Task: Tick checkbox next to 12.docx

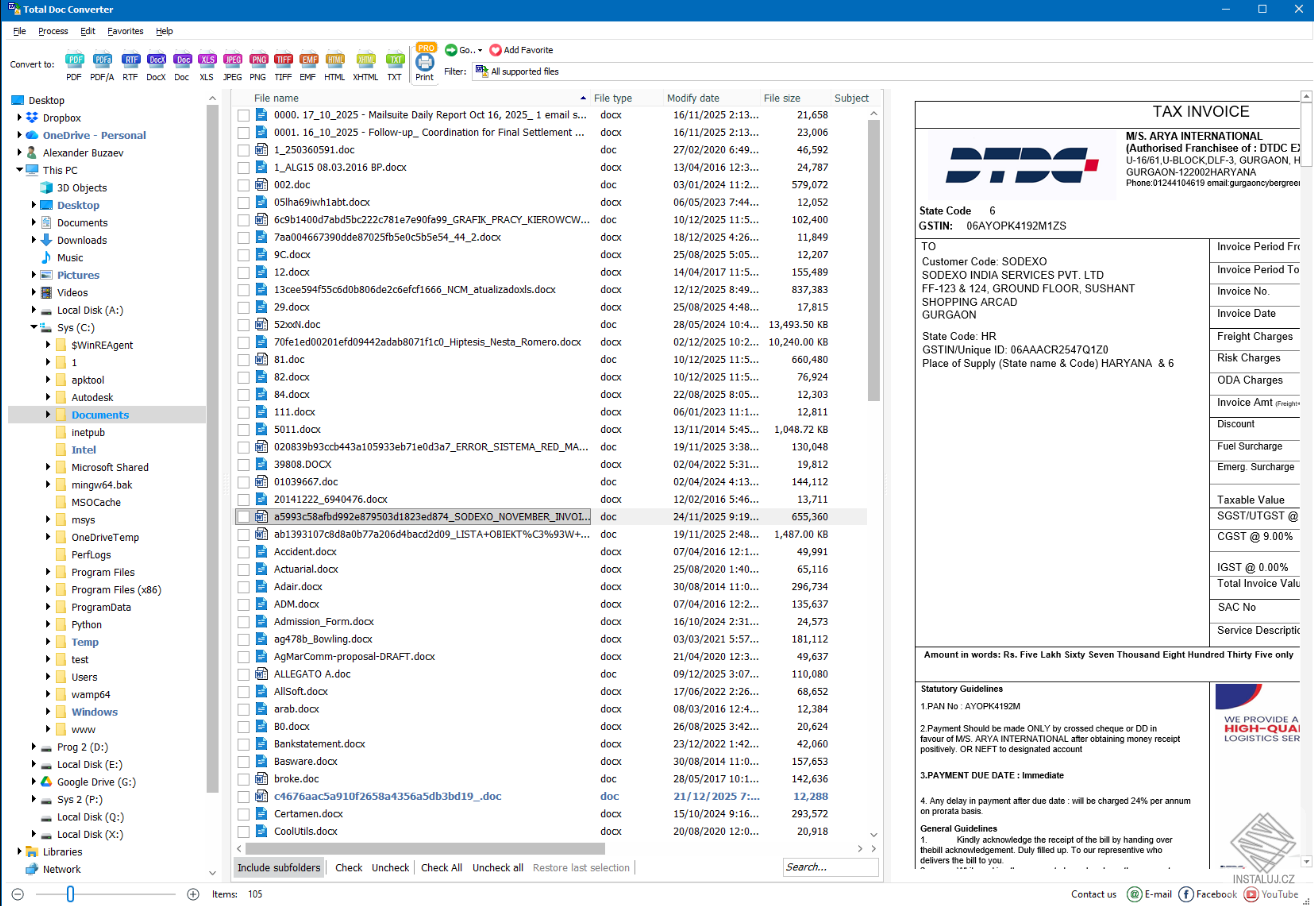Action: click(243, 272)
